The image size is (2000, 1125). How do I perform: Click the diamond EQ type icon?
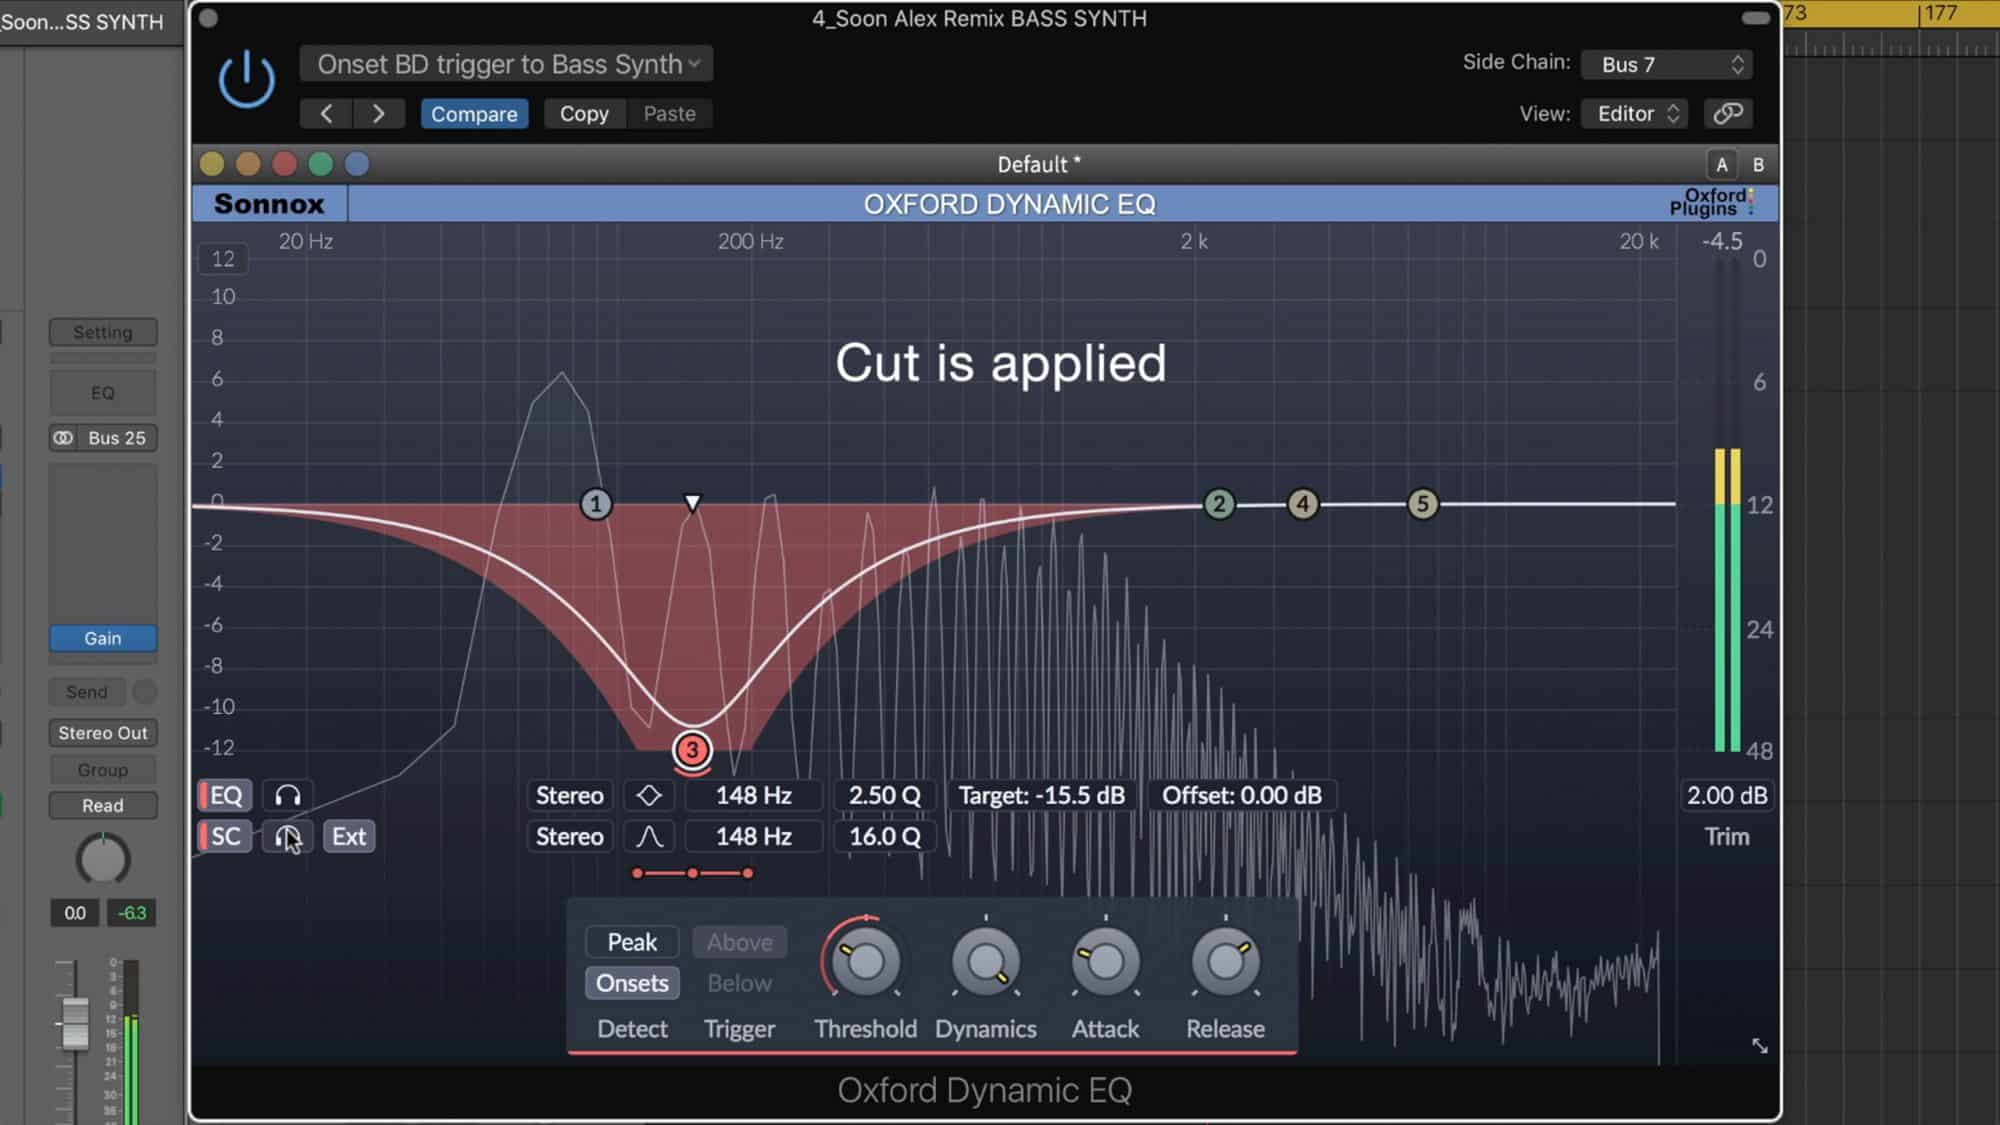click(x=649, y=796)
